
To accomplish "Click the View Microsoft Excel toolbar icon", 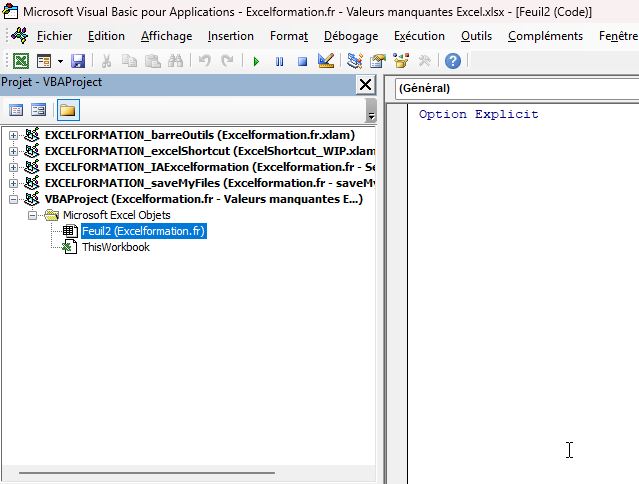I will click(21, 62).
